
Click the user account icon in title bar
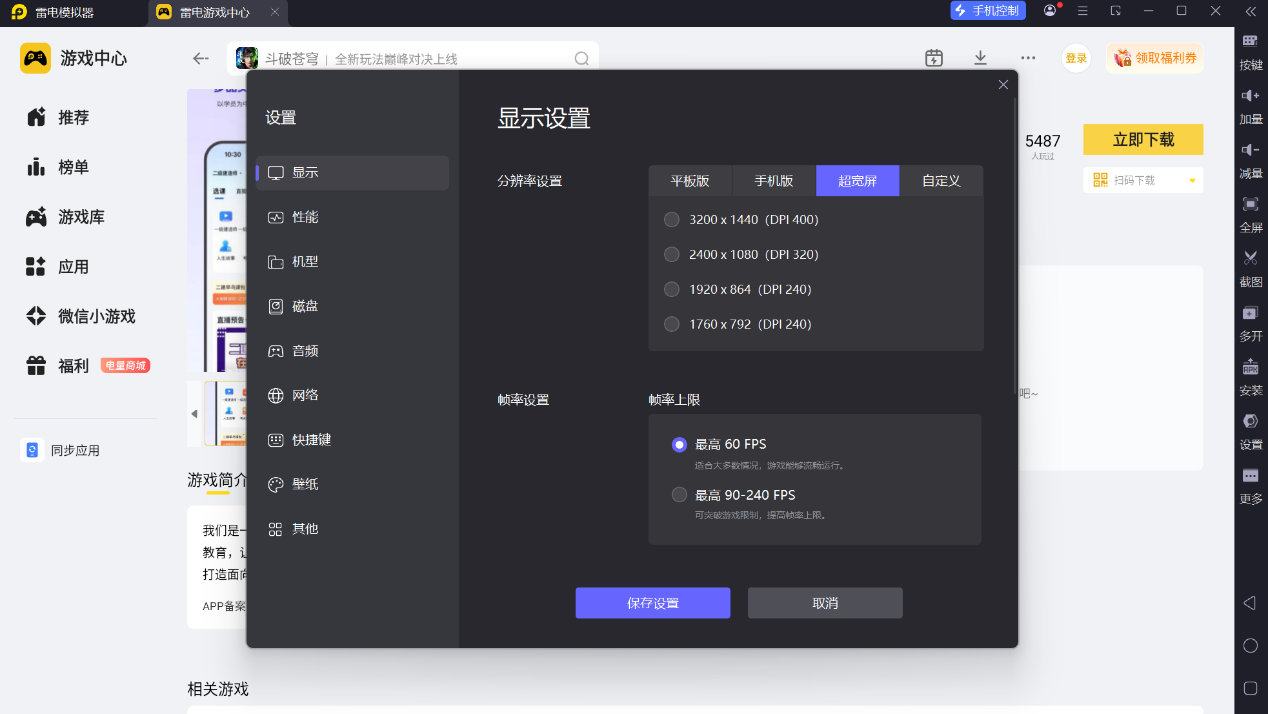1050,11
